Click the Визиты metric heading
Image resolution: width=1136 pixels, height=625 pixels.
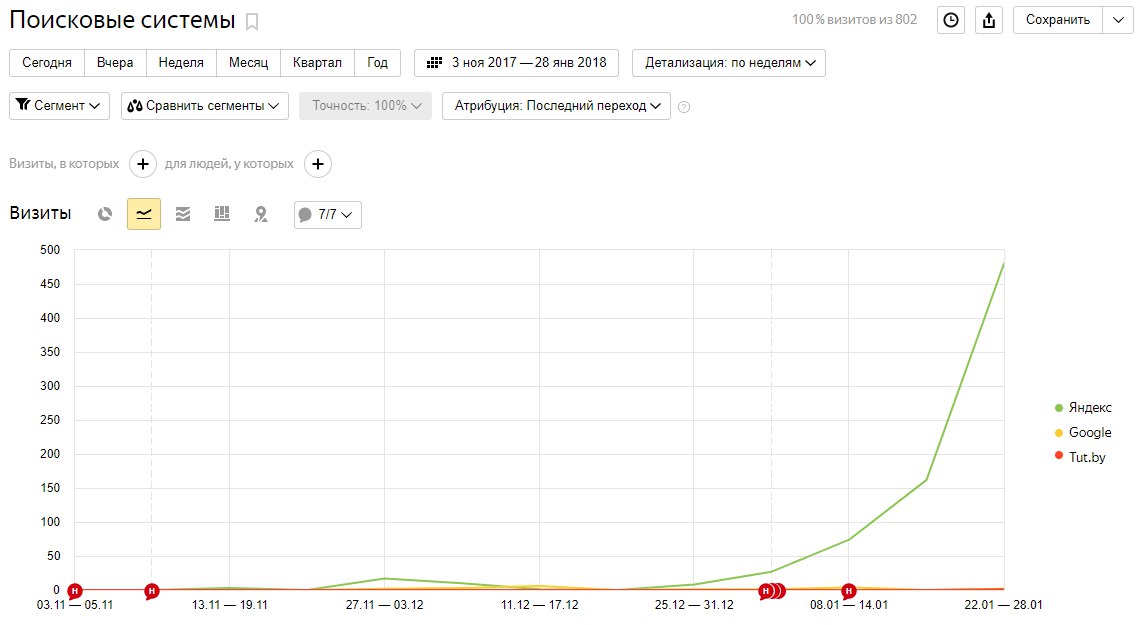click(x=41, y=214)
